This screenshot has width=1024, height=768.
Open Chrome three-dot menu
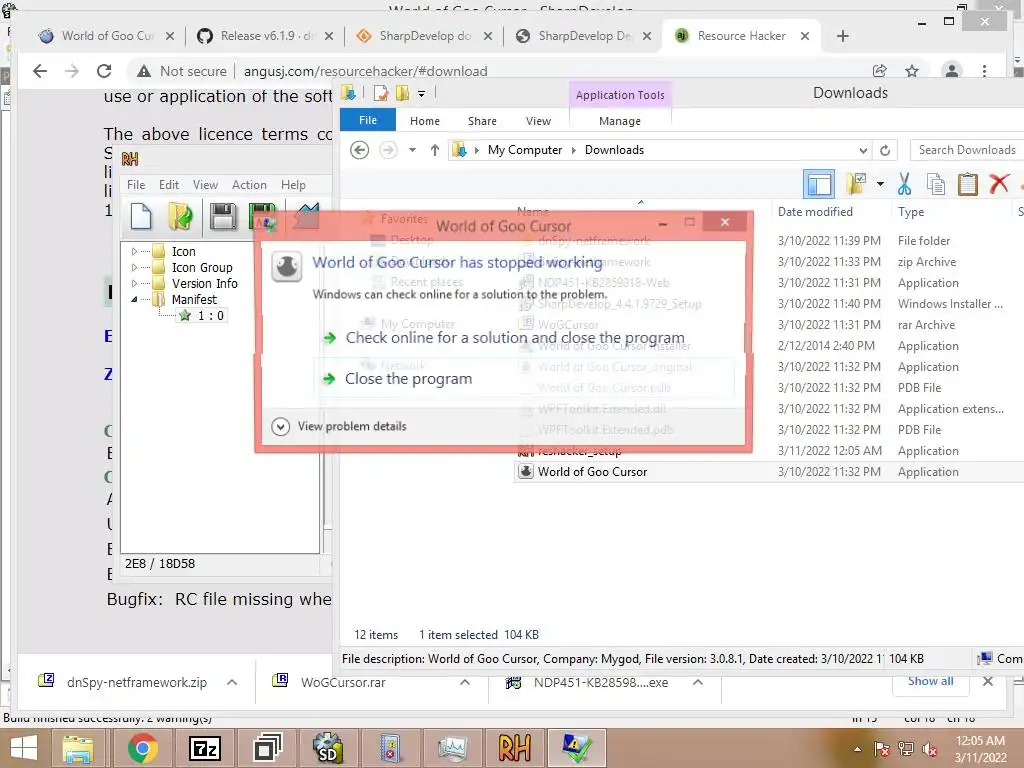(984, 71)
